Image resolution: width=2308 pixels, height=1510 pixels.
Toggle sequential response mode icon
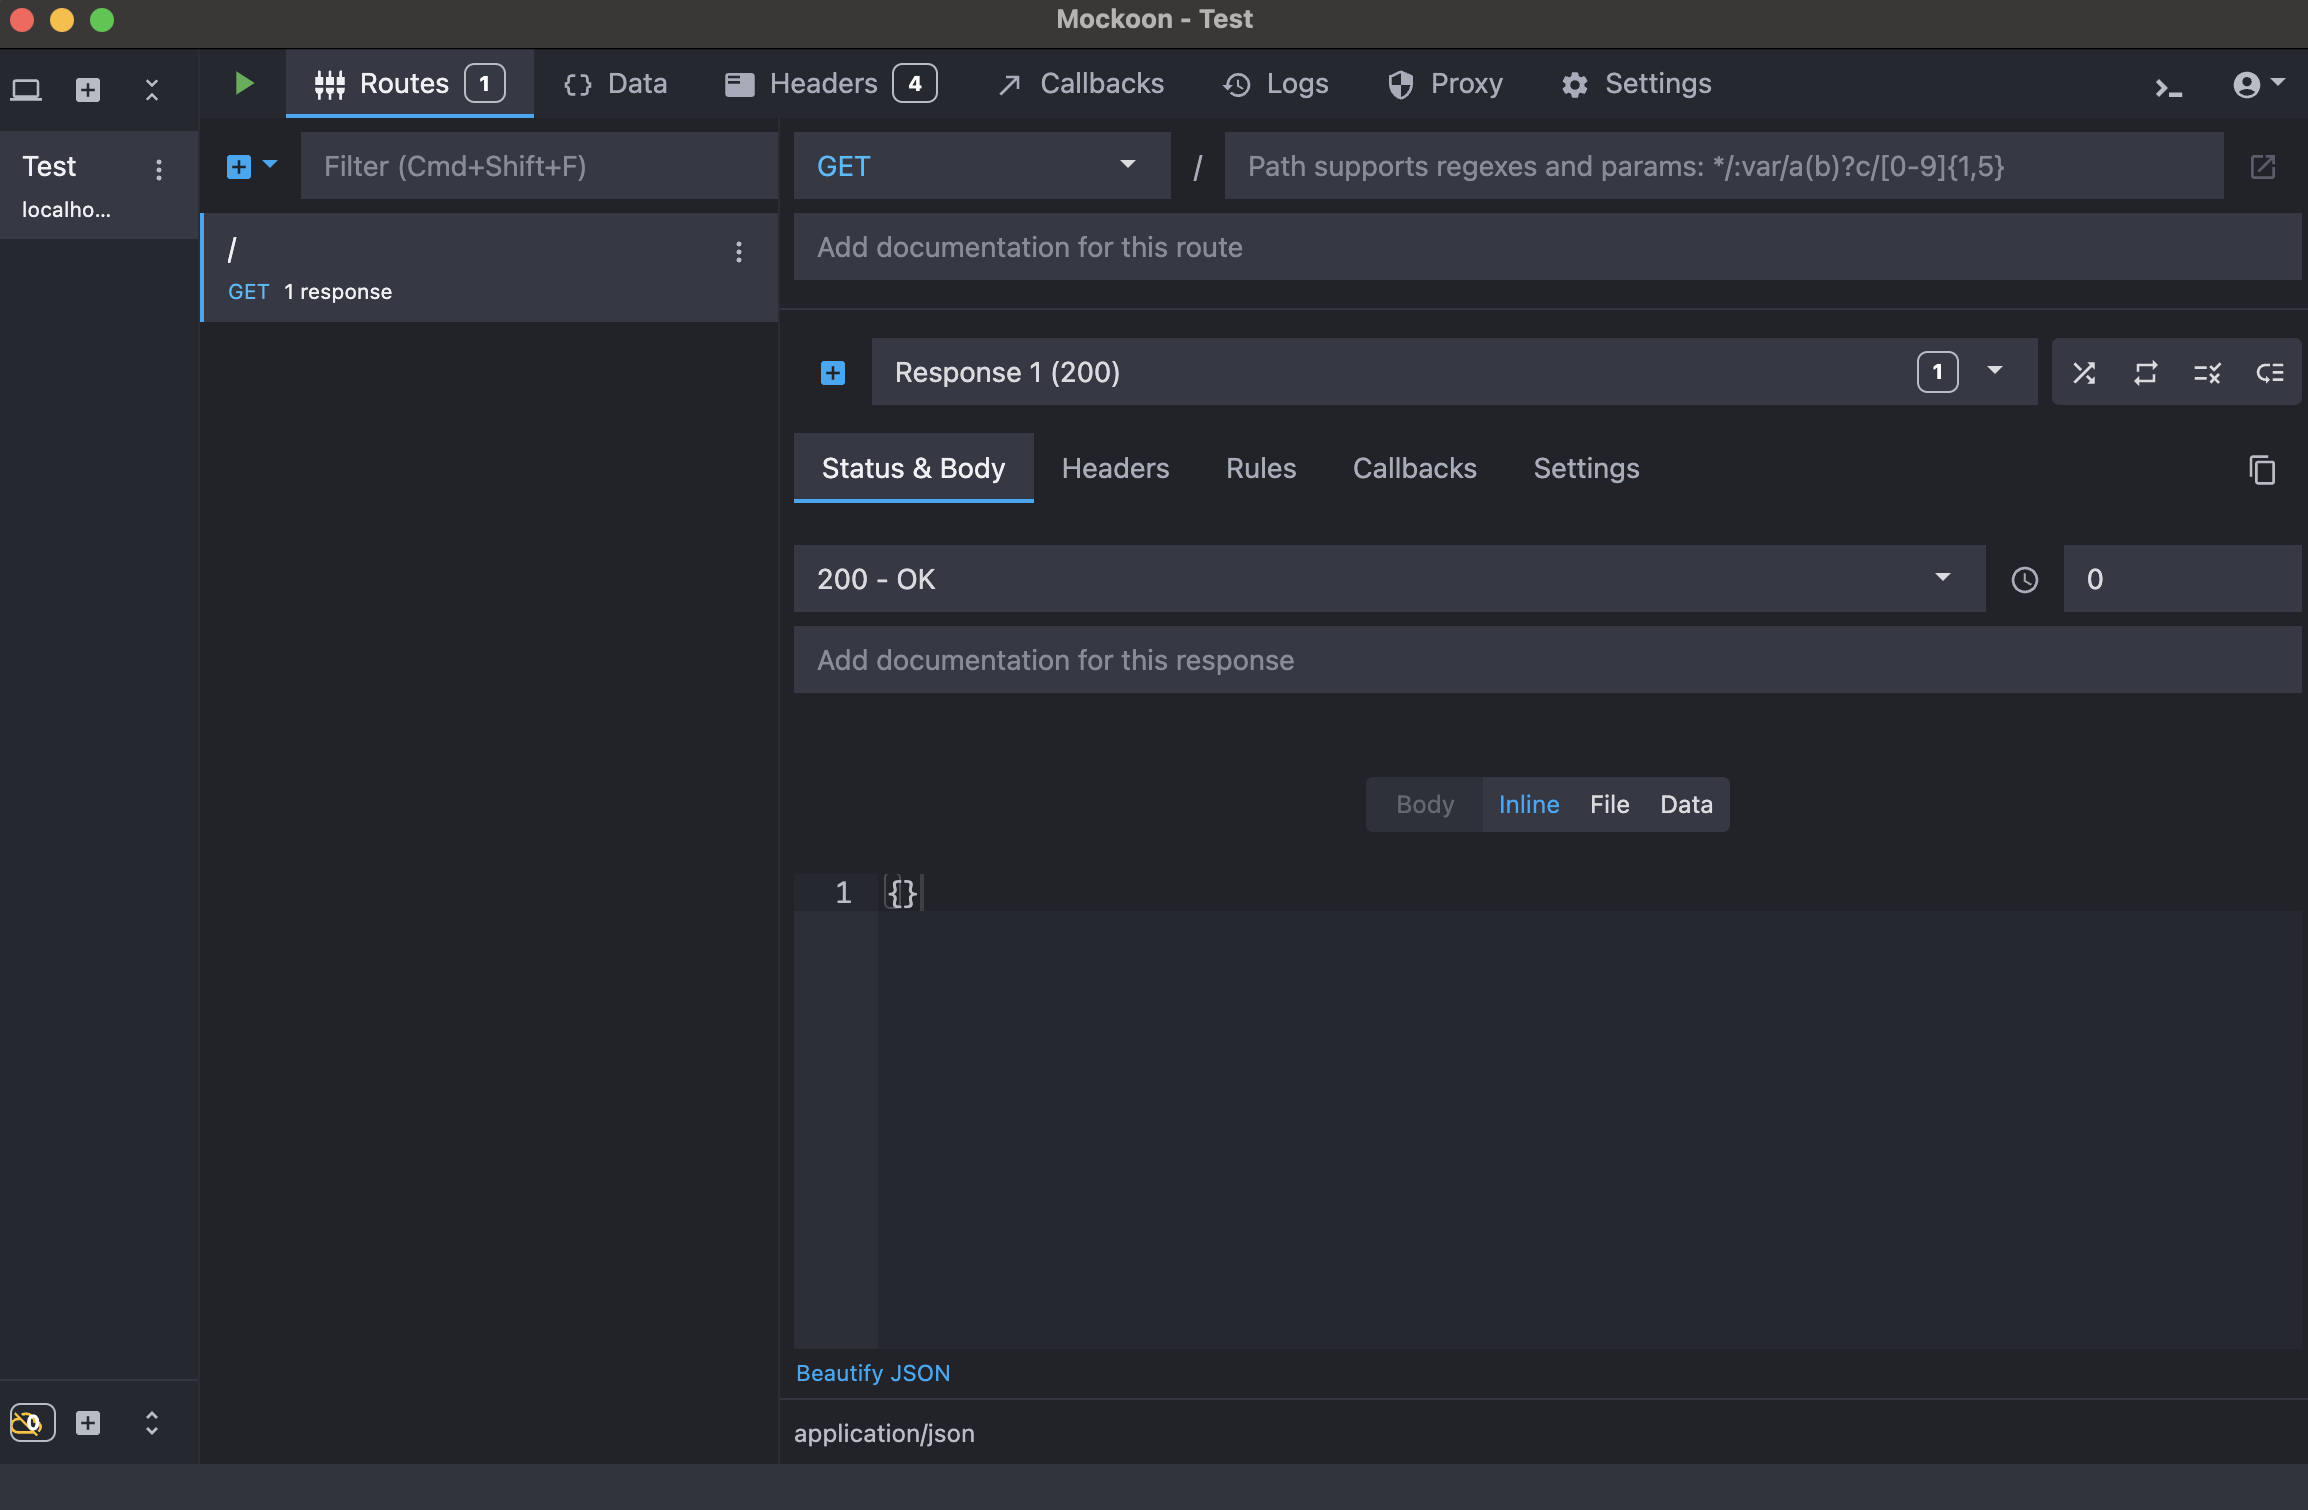pyautogui.click(x=2146, y=373)
